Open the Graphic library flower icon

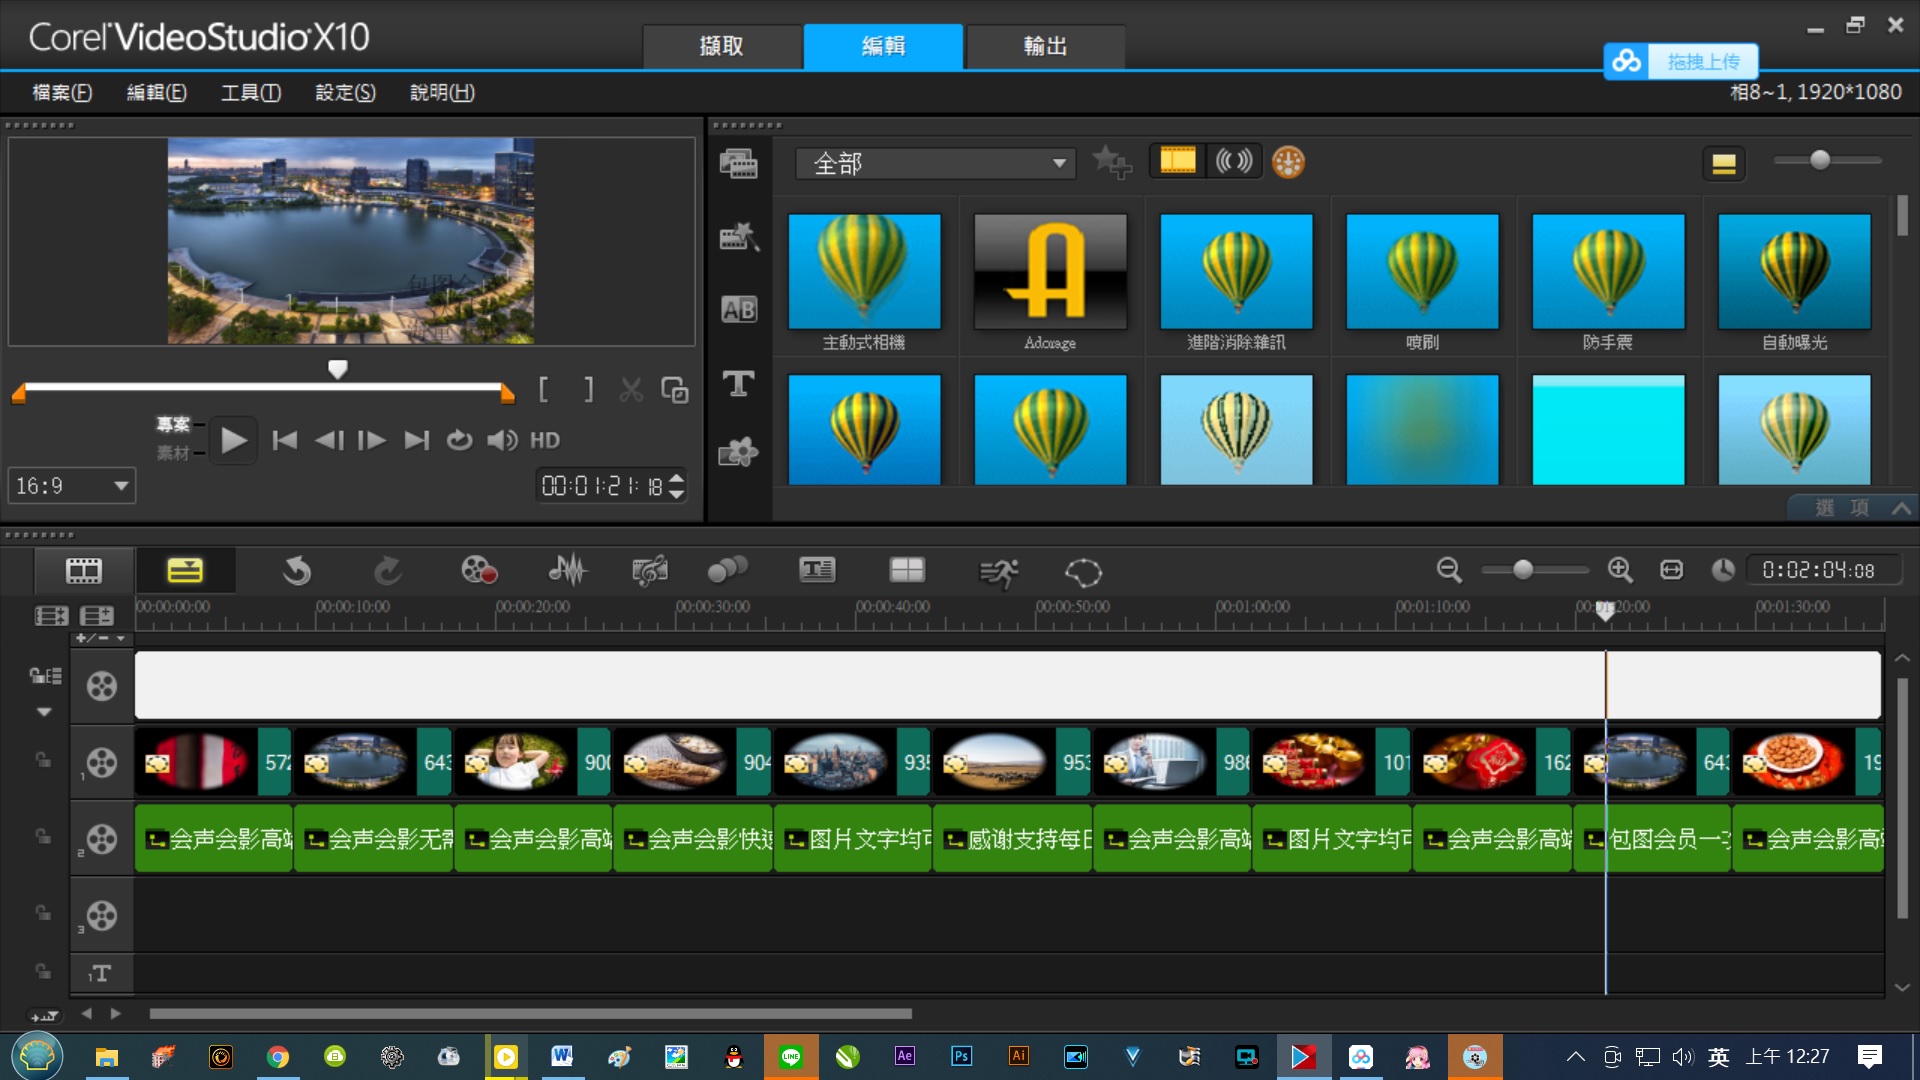click(x=739, y=453)
